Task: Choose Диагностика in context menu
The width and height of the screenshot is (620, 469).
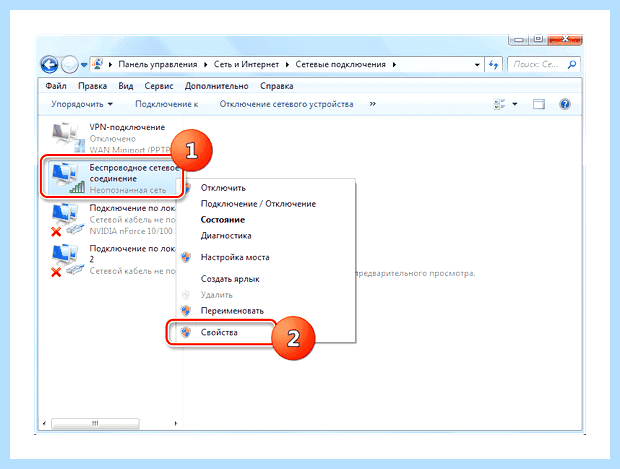Action: click(x=226, y=236)
